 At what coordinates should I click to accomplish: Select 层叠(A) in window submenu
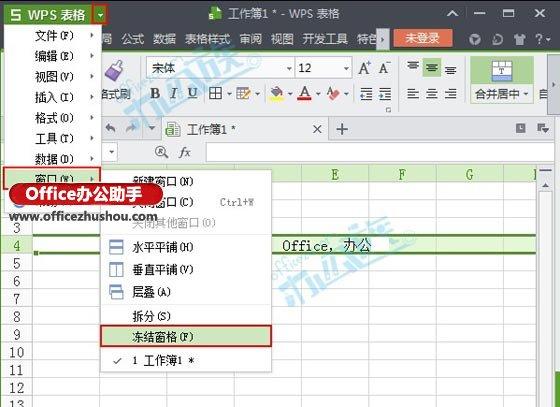point(186,292)
